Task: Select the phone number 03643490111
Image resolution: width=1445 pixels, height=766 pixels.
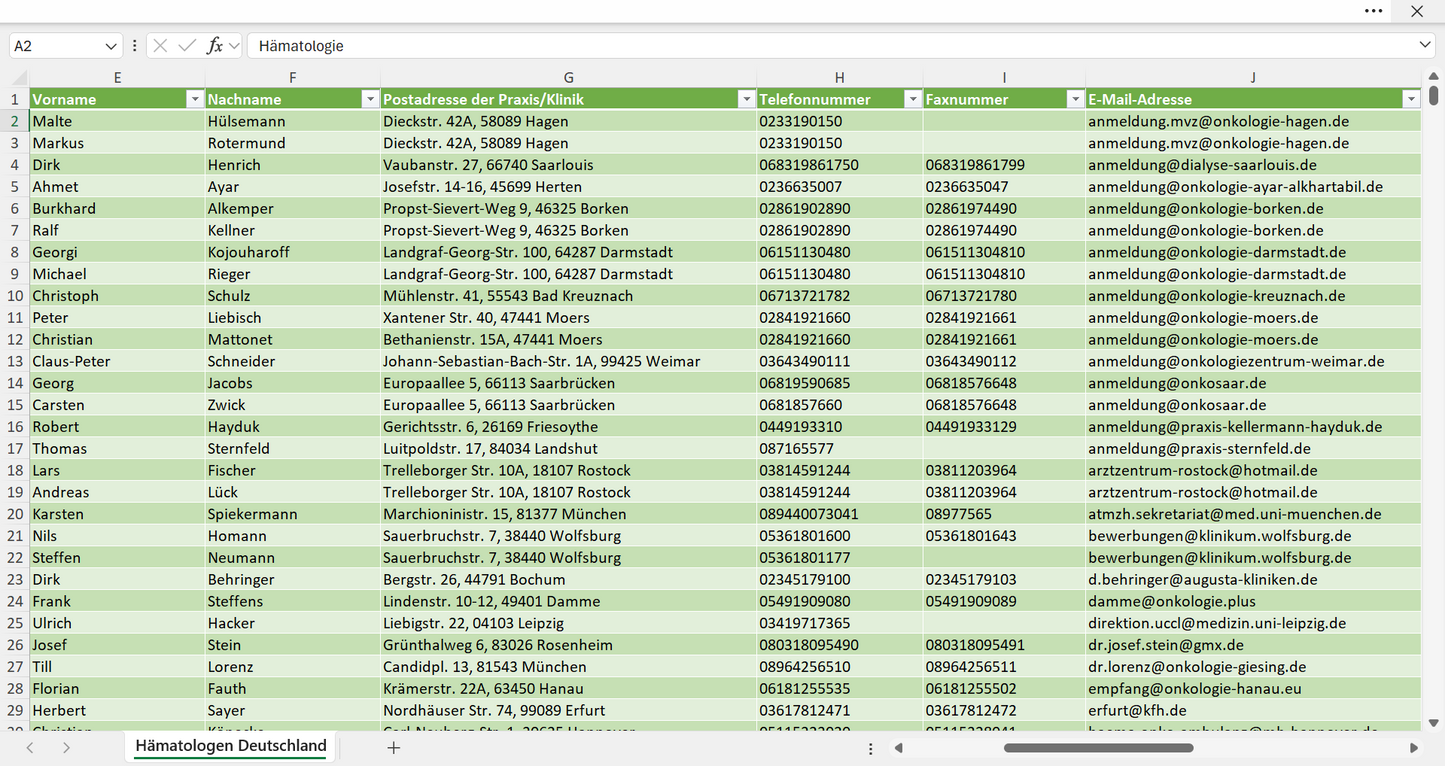Action: 840,361
